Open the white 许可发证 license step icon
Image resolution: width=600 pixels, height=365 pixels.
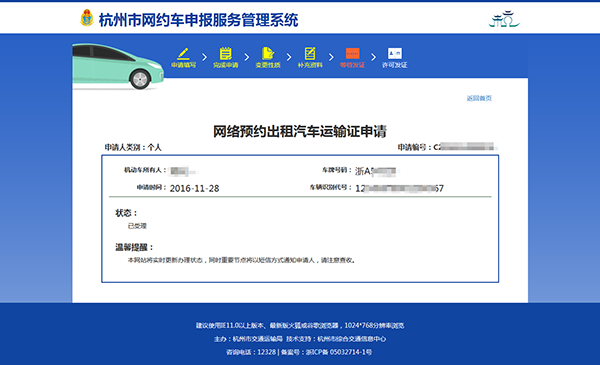(395, 53)
